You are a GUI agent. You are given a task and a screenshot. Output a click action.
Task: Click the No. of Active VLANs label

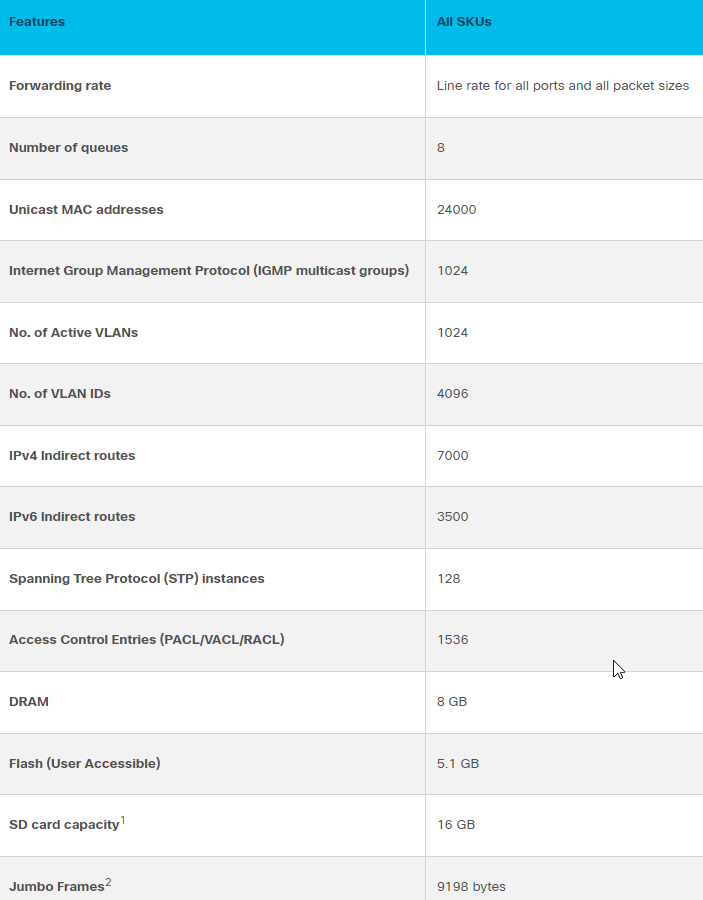coord(73,333)
